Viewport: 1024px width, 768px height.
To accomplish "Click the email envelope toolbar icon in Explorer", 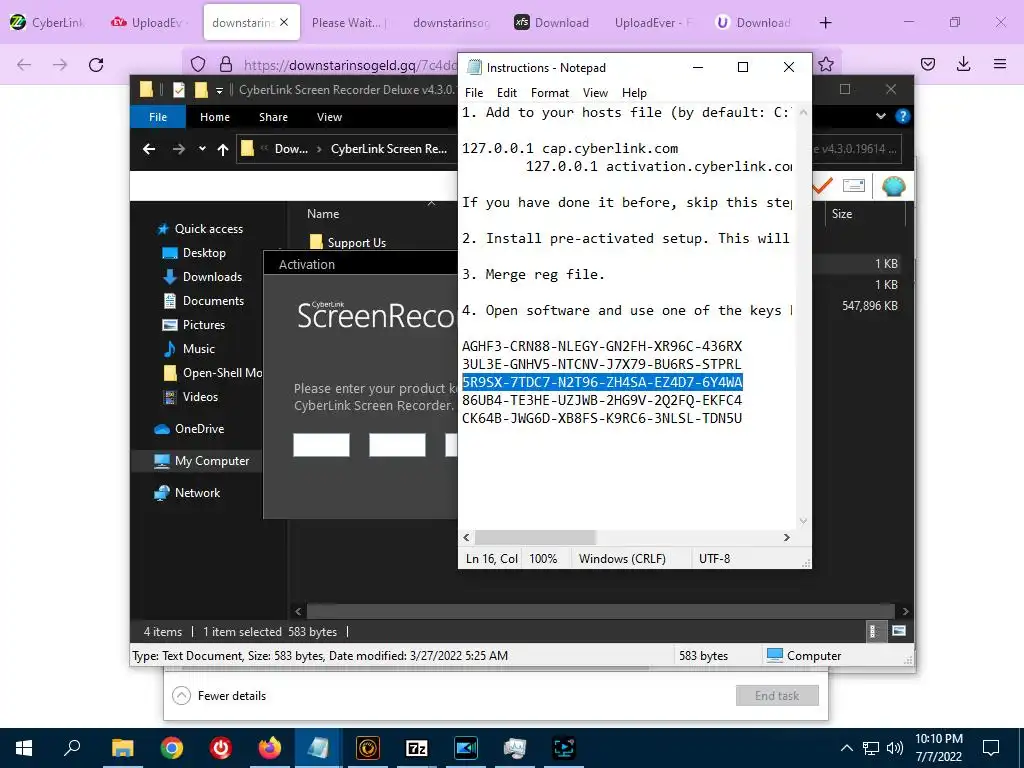I will 854,186.
